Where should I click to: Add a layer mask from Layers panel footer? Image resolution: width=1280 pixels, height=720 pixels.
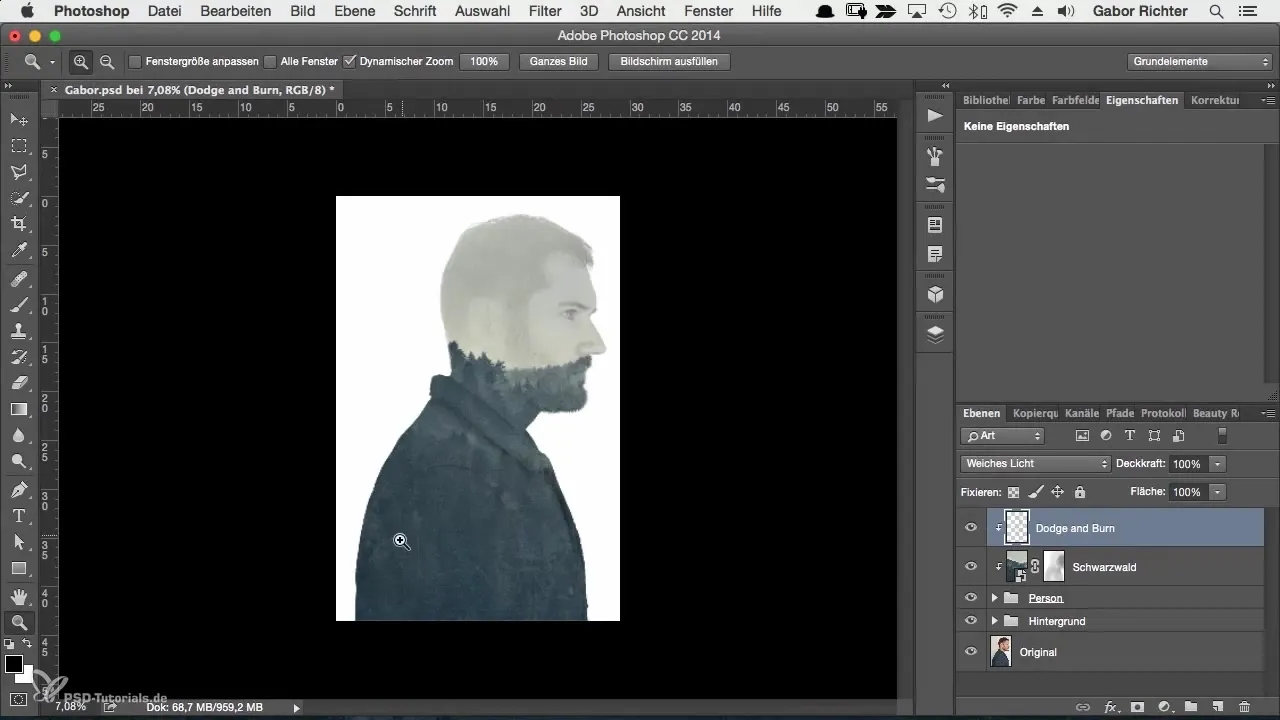coord(1138,706)
